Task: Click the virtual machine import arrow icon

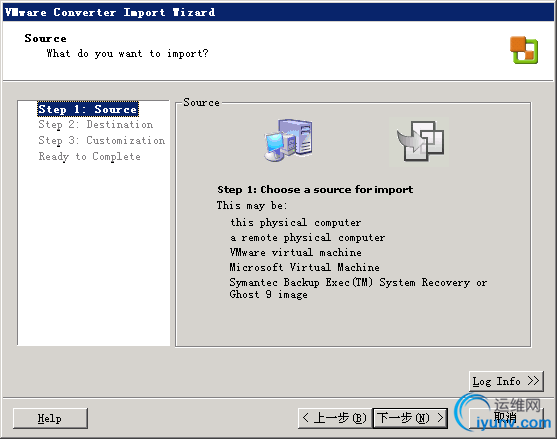Action: 419,142
